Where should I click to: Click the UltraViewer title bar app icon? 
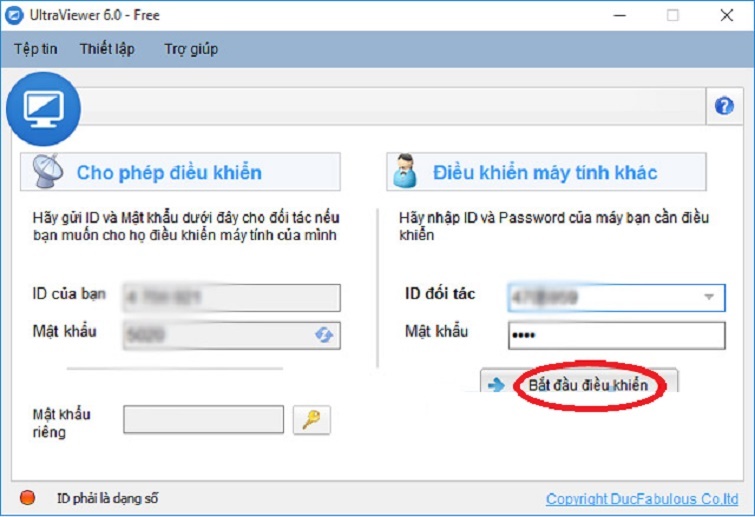pyautogui.click(x=17, y=15)
